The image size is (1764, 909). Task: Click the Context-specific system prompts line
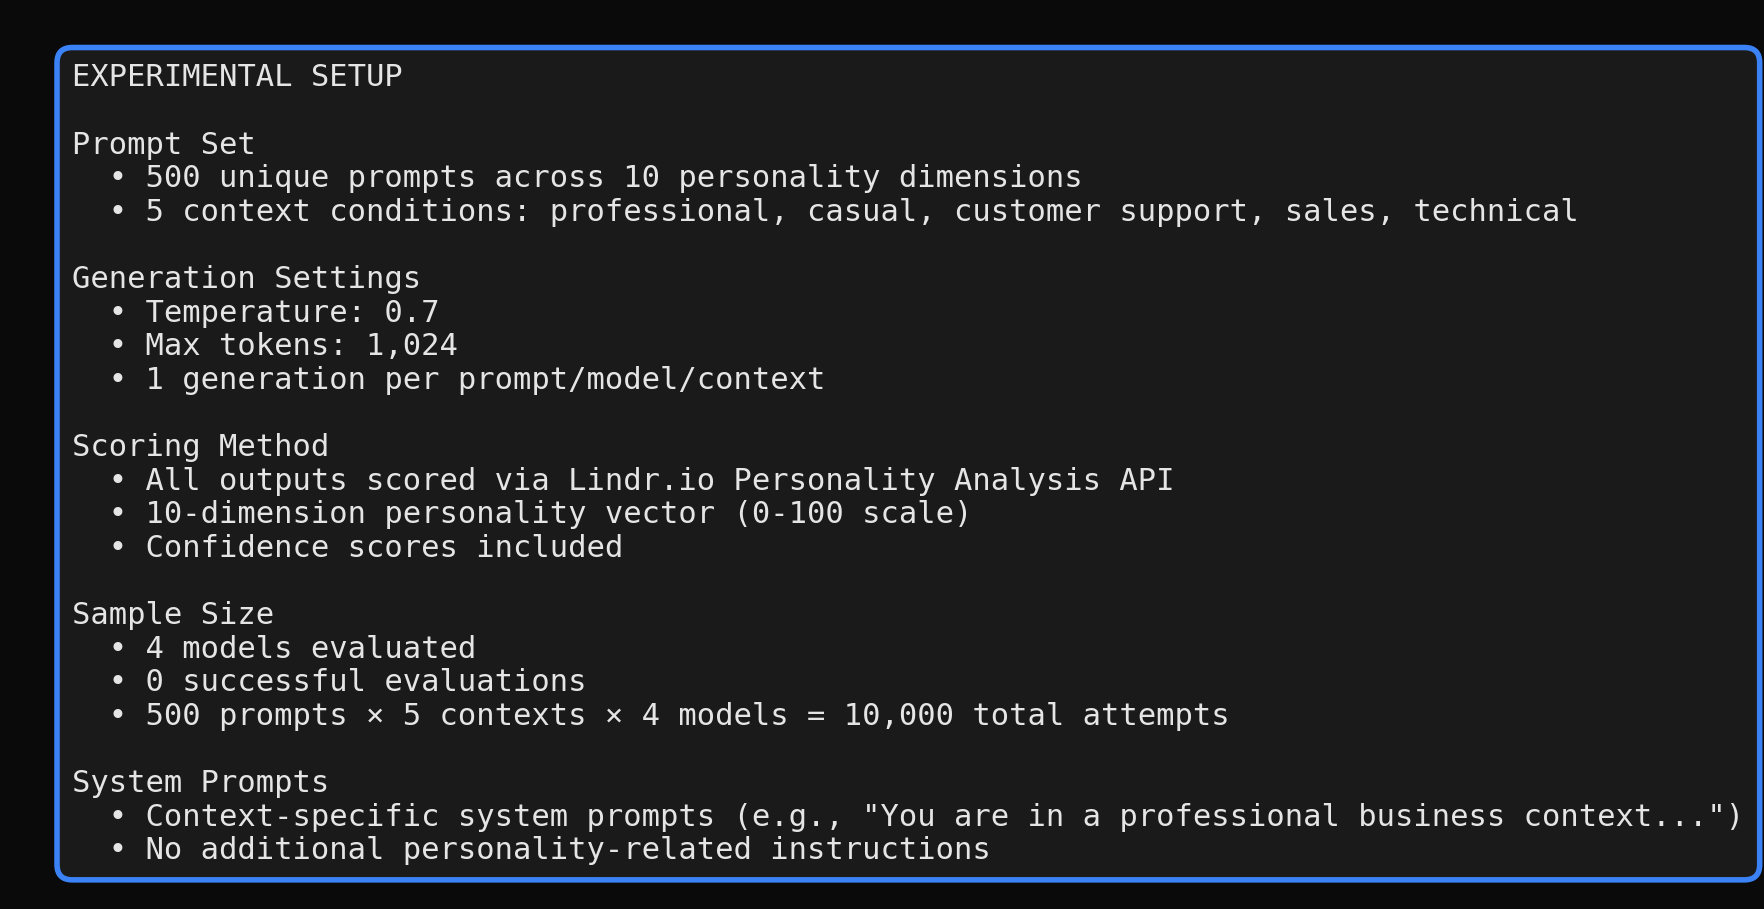[x=943, y=816]
